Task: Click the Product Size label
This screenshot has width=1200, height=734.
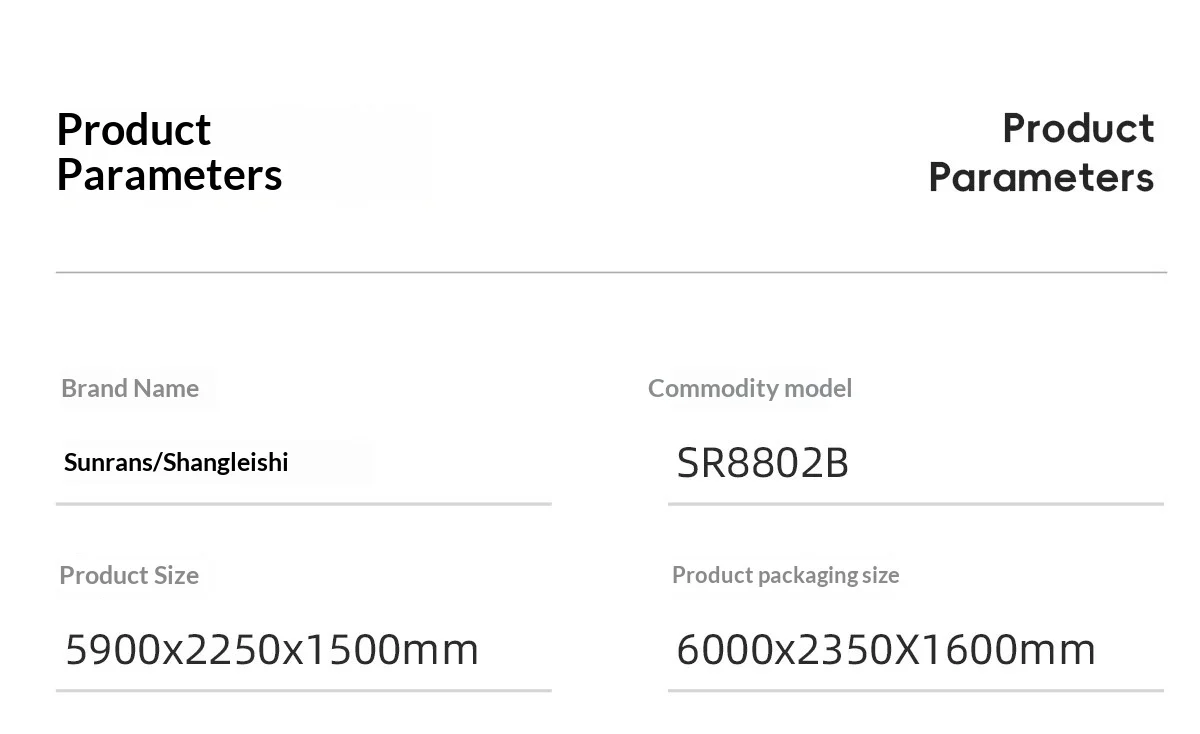Action: pos(129,575)
